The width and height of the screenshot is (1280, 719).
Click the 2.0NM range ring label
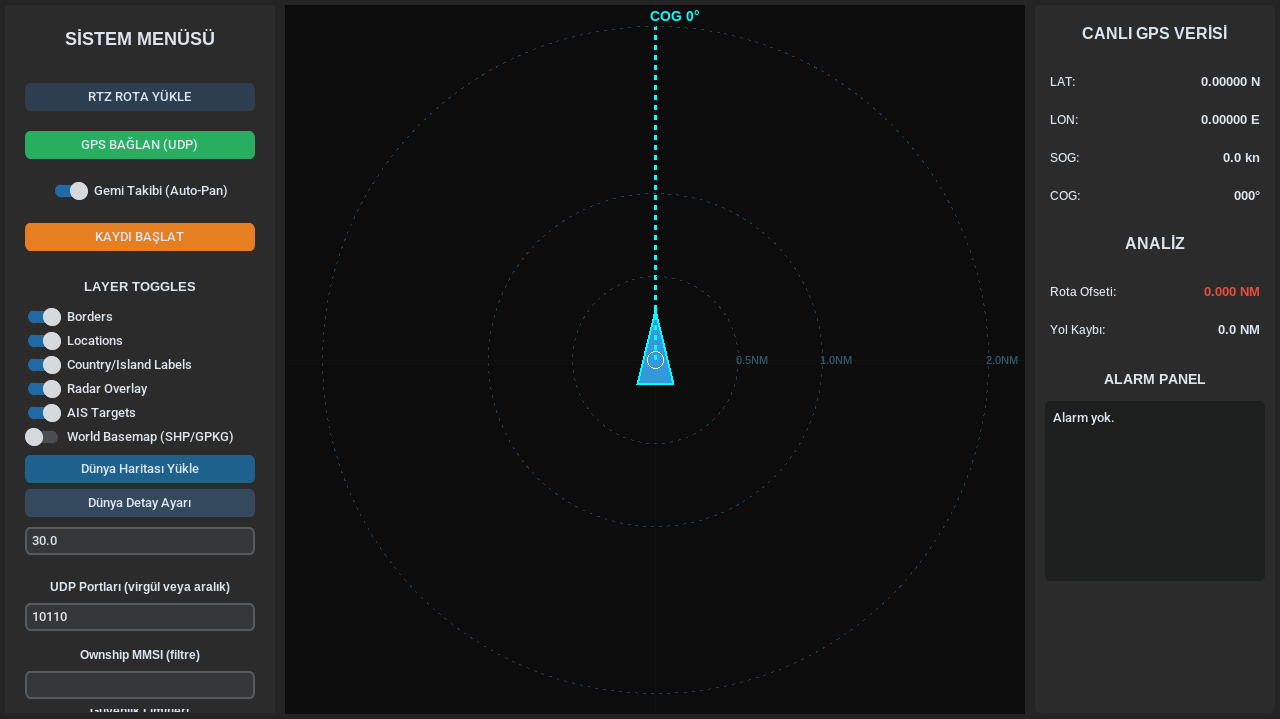1002,360
